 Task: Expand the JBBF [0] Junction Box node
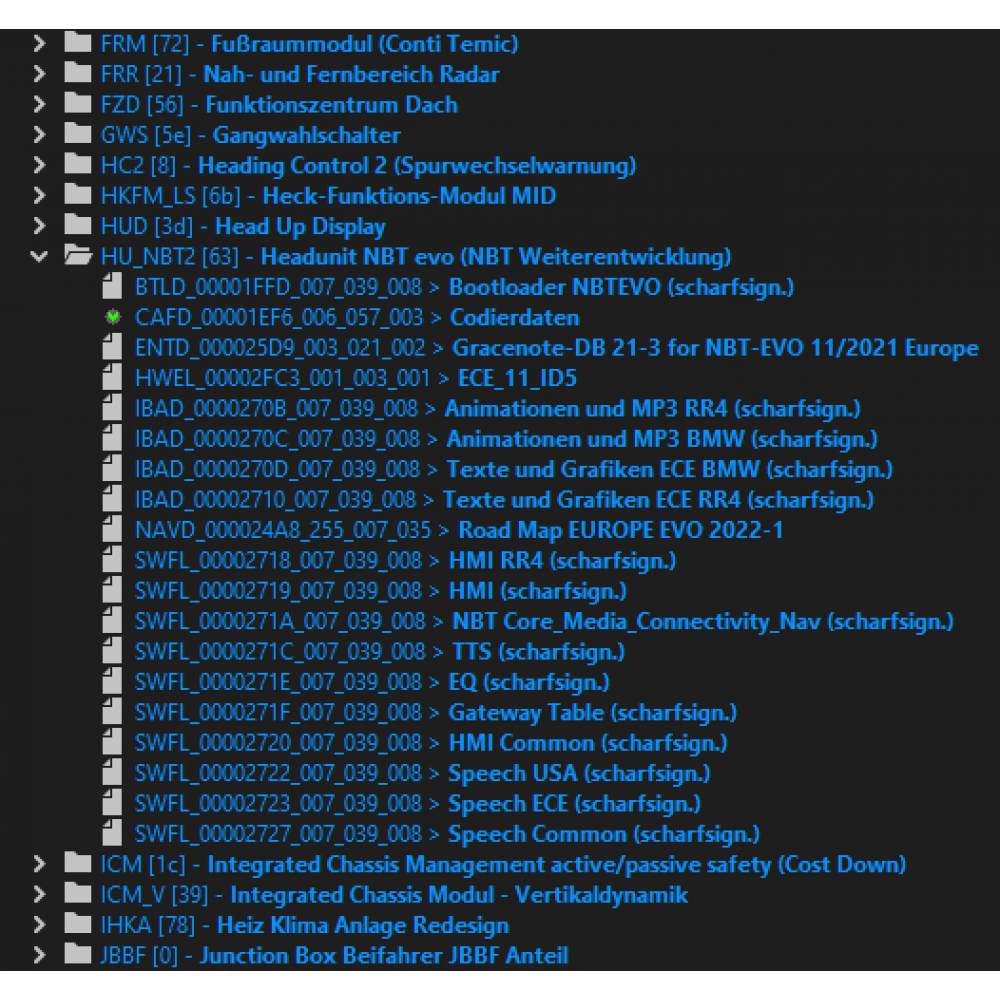pos(39,956)
